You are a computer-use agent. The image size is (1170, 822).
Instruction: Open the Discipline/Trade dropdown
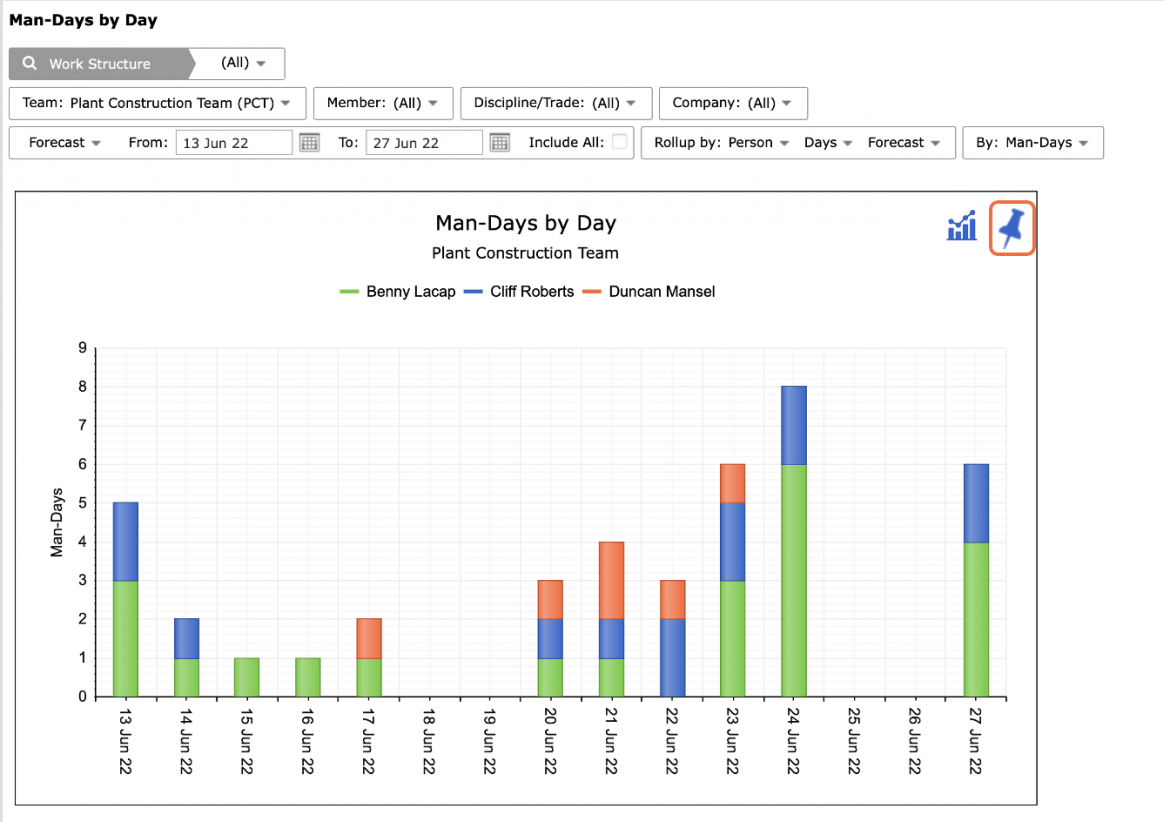coord(556,103)
